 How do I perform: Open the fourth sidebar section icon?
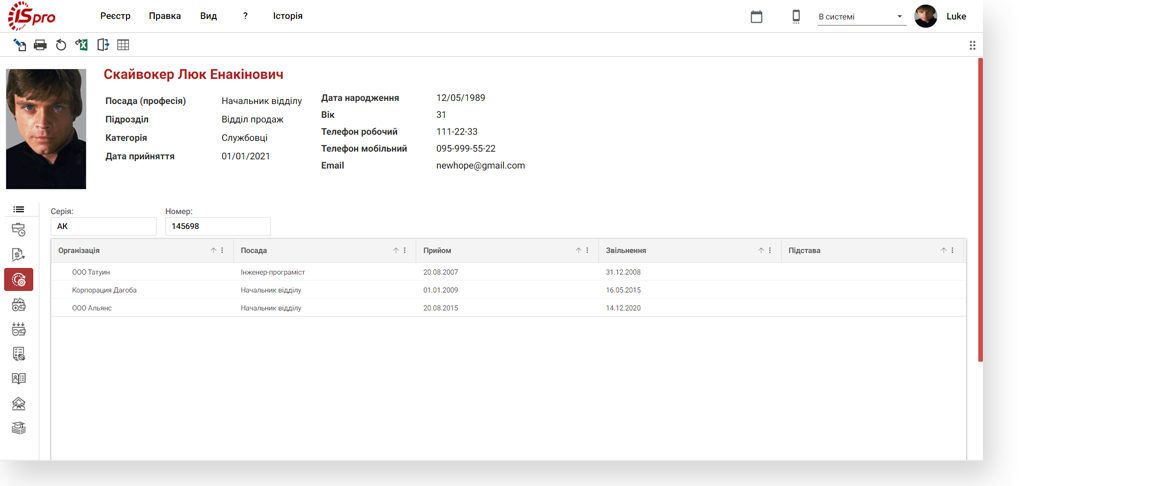pyautogui.click(x=19, y=304)
